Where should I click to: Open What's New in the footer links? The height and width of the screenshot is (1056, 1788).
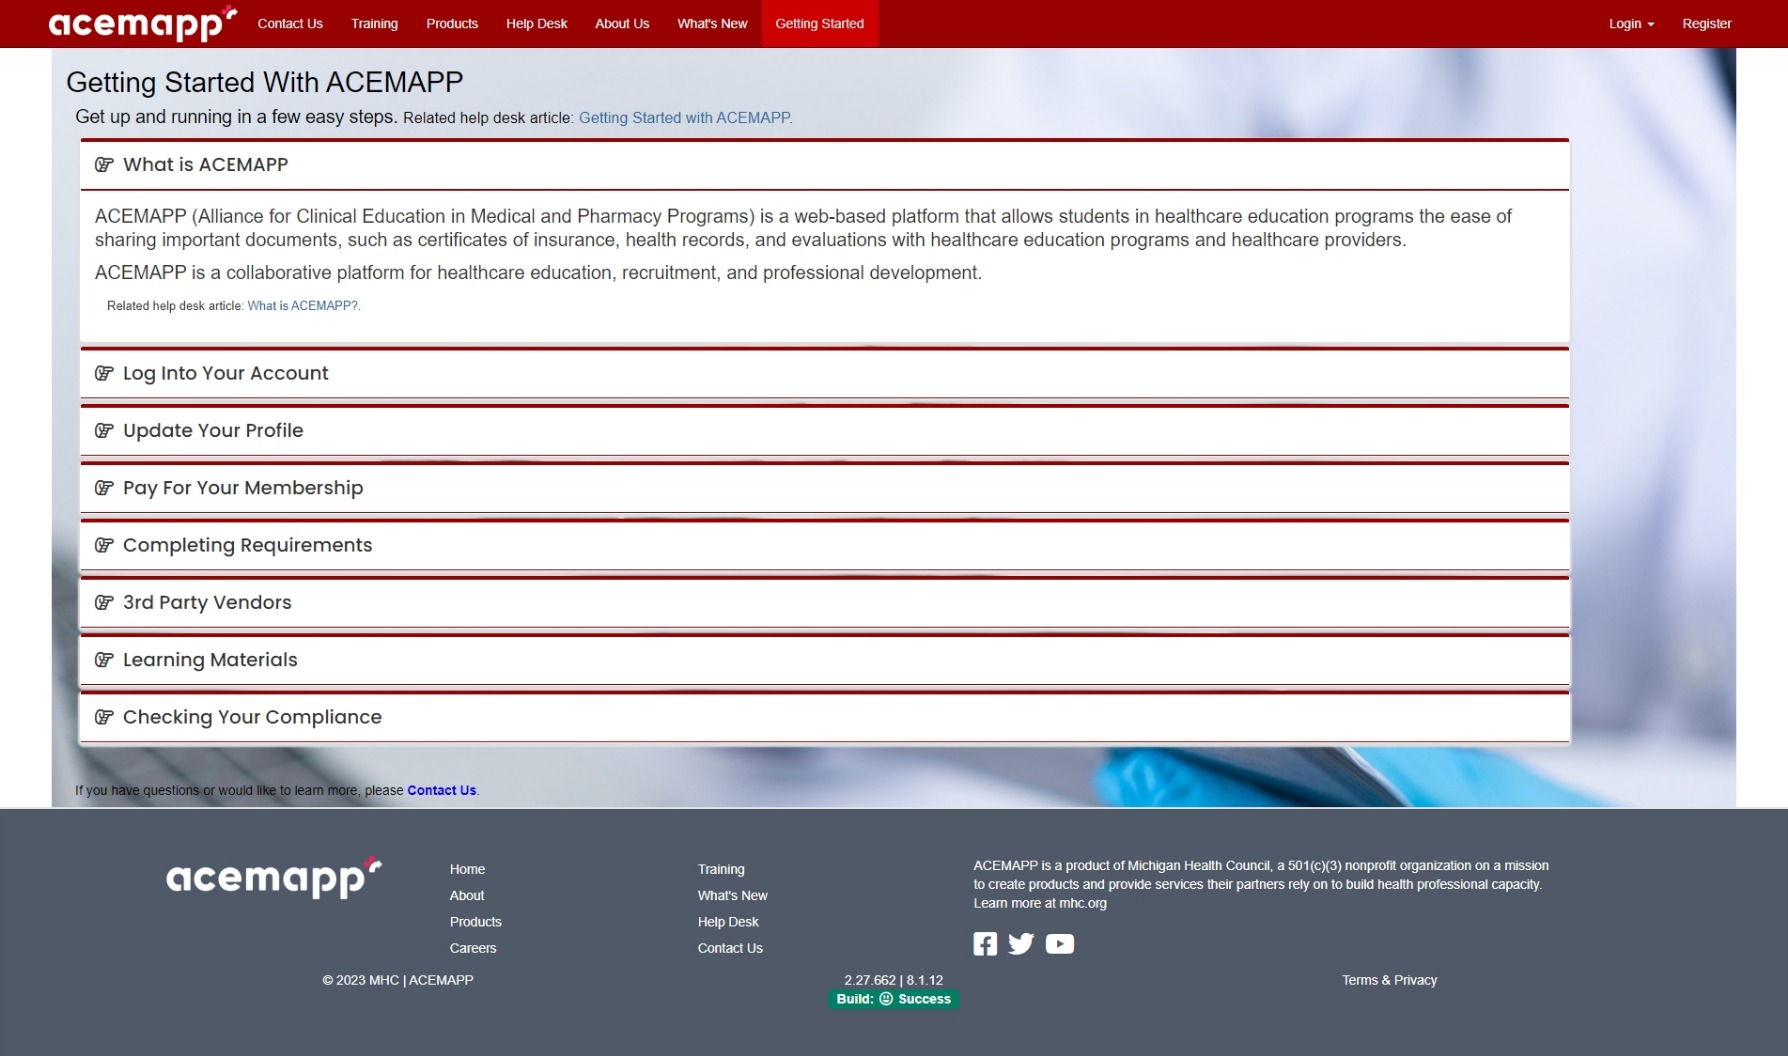(733, 896)
